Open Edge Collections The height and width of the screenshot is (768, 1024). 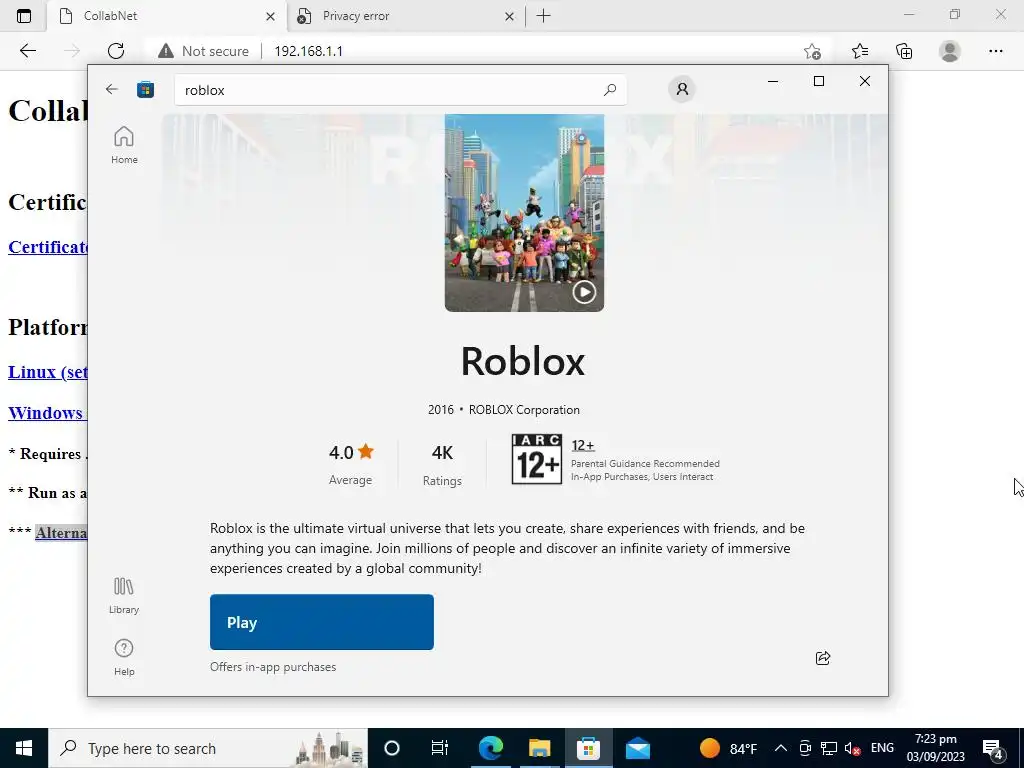pyautogui.click(x=904, y=51)
